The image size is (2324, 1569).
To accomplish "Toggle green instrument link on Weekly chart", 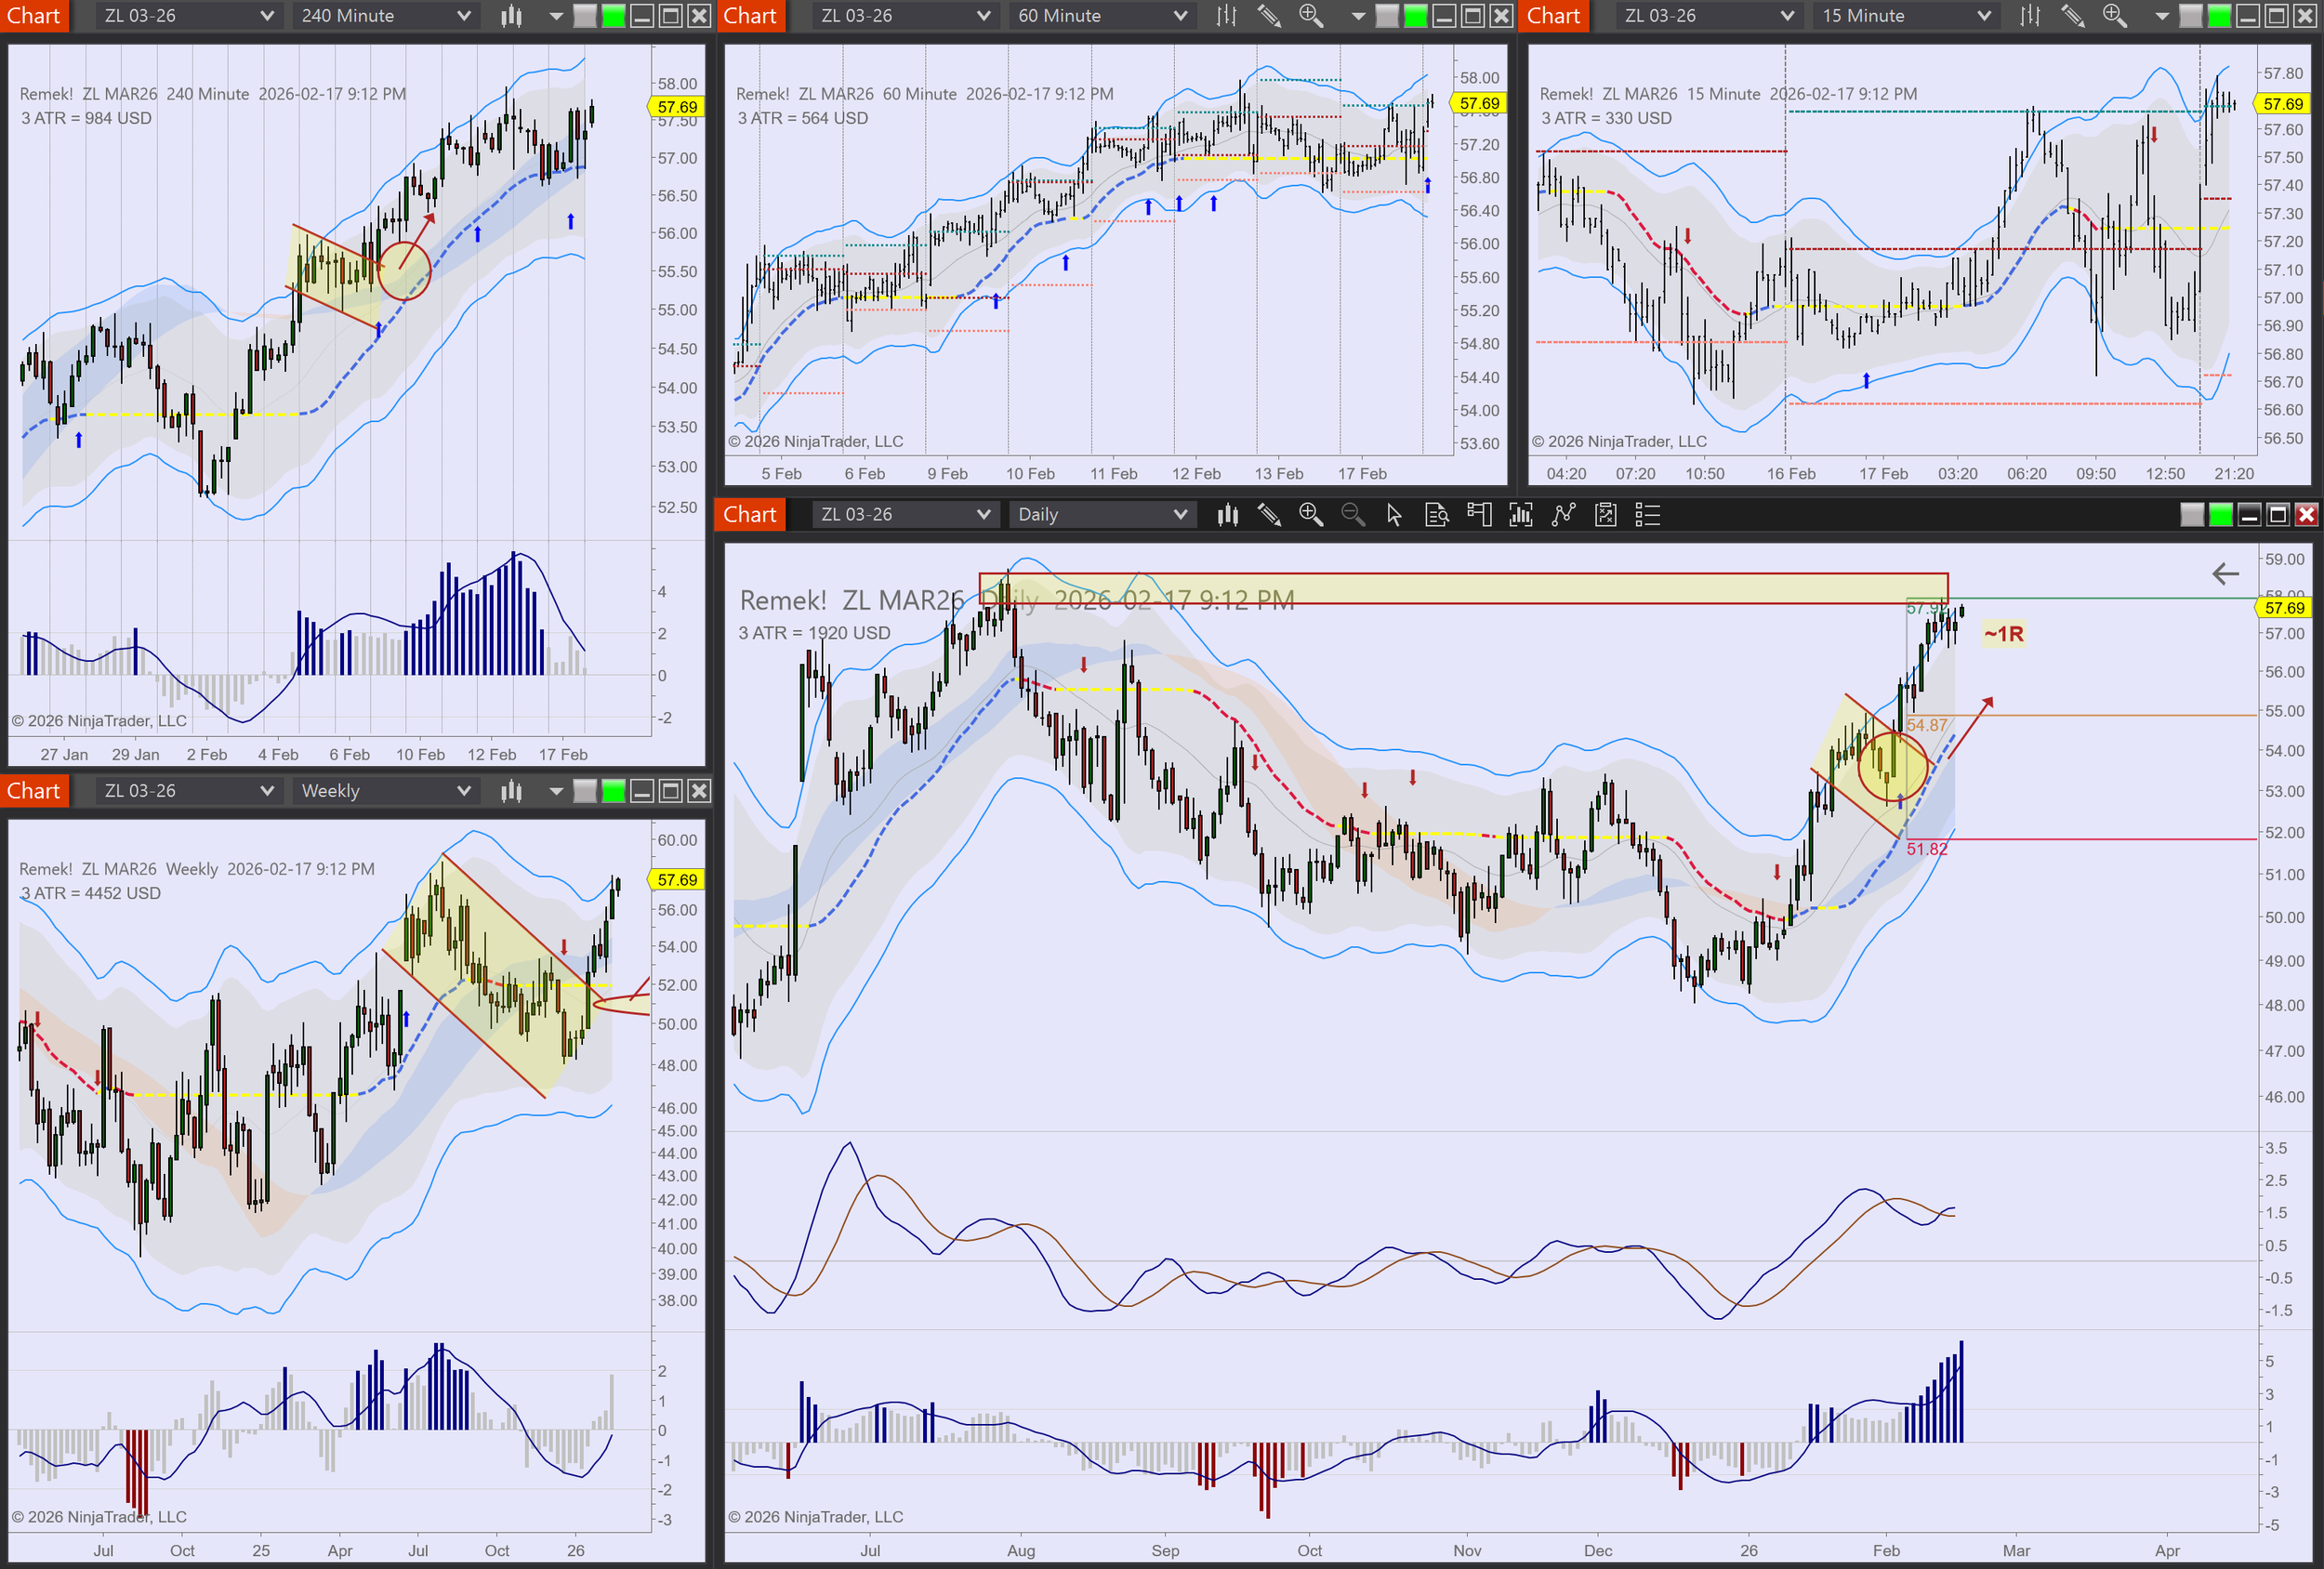I will (613, 791).
